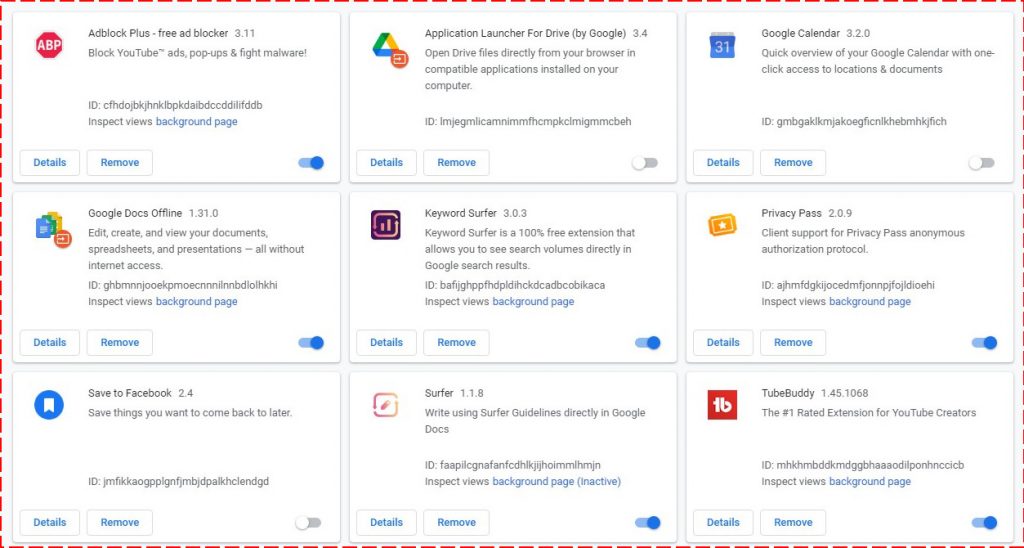Open Keyword Surfer background page link
The image size is (1024, 548).
pos(533,302)
